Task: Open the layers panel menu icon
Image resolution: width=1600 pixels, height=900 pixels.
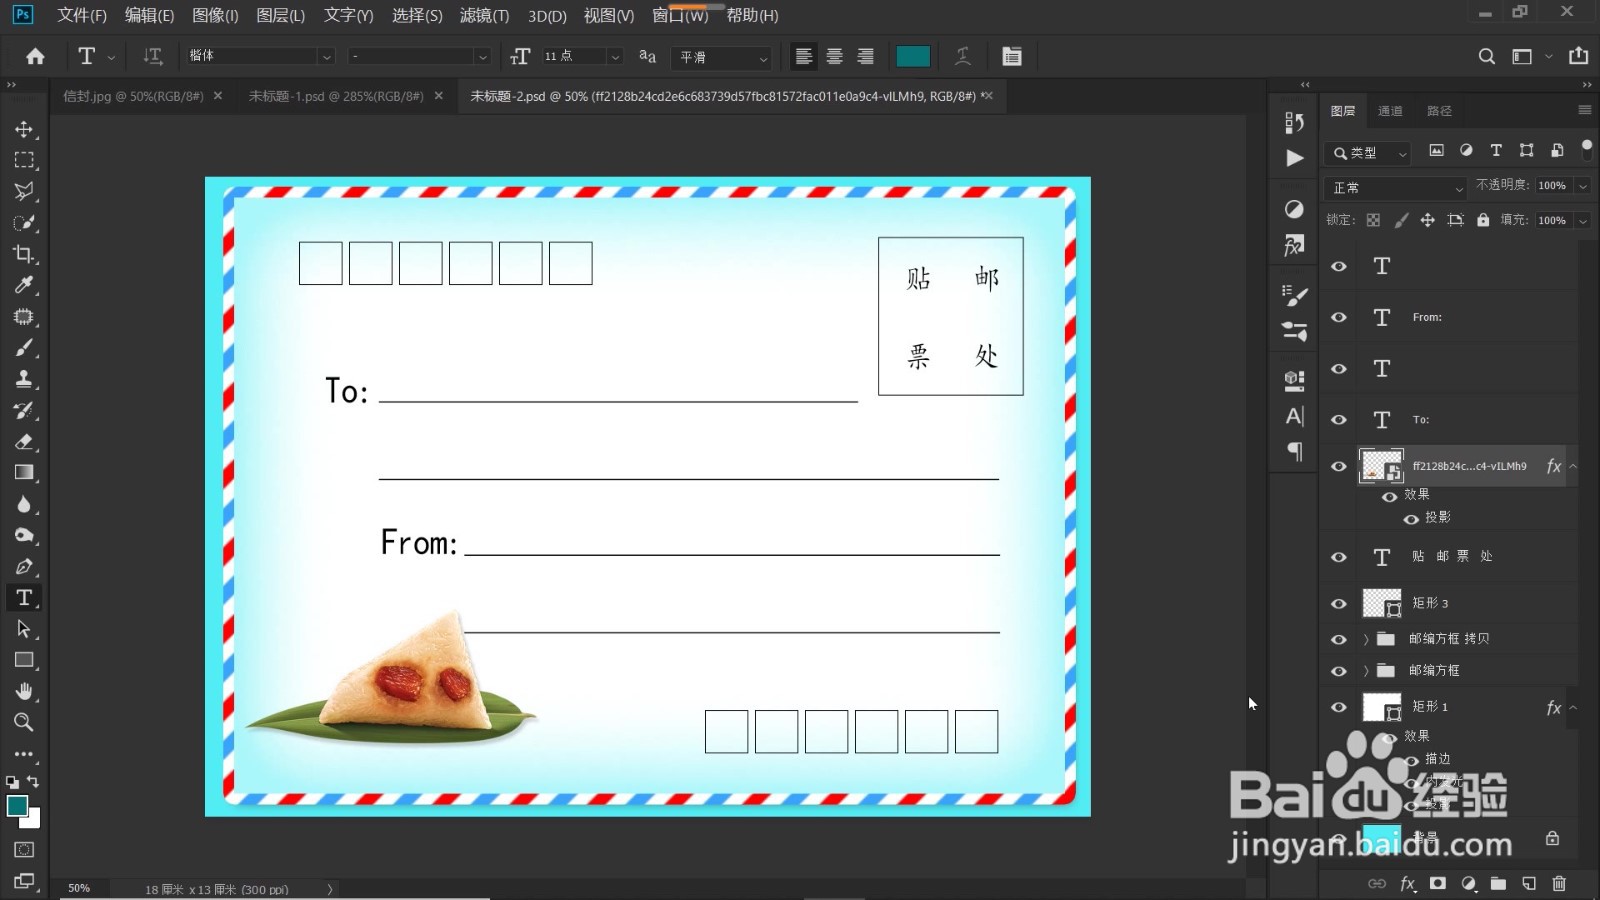Action: click(x=1584, y=110)
